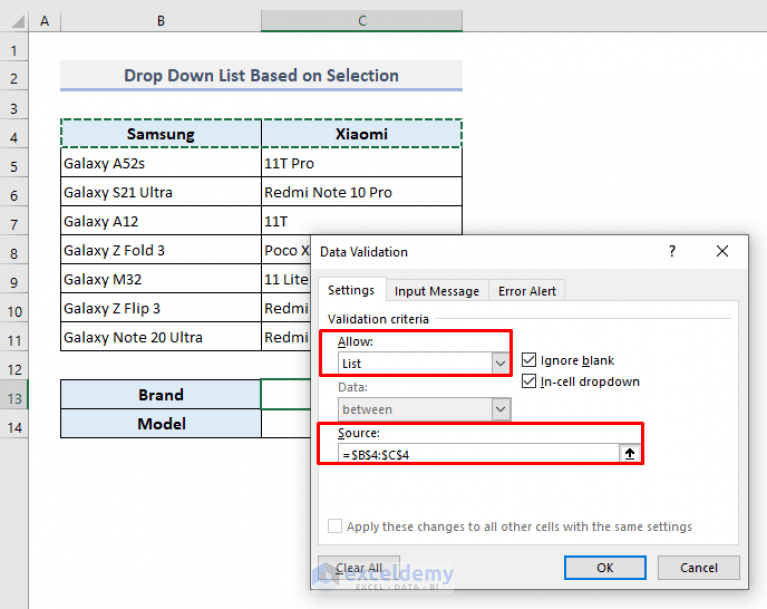Click the 11T cell in row 7
Image resolution: width=767 pixels, height=609 pixels.
tap(361, 221)
